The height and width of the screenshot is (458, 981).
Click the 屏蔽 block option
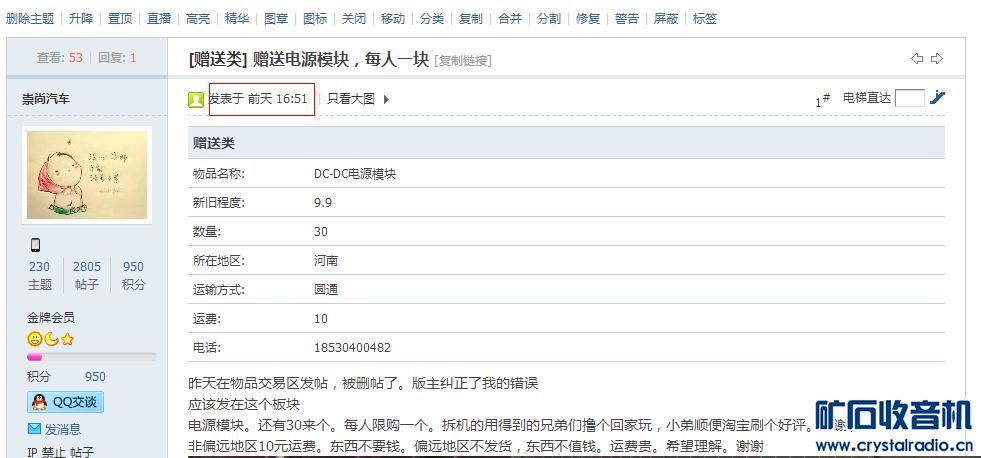tap(666, 19)
